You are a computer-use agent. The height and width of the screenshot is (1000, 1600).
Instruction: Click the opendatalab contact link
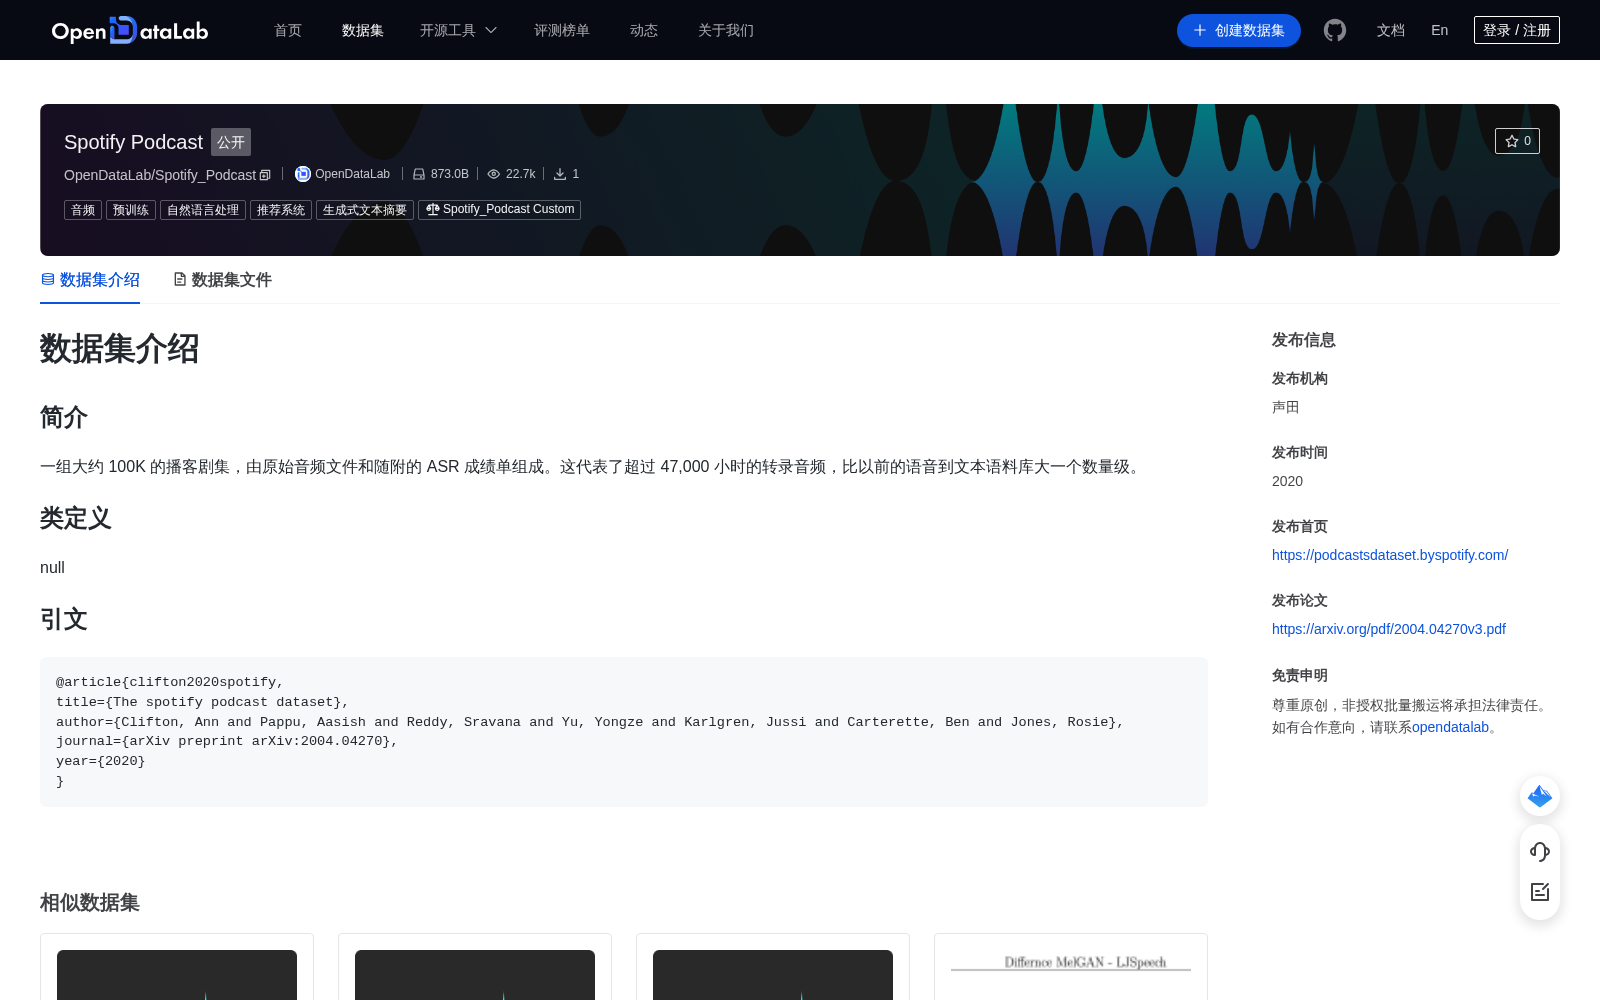click(x=1450, y=727)
